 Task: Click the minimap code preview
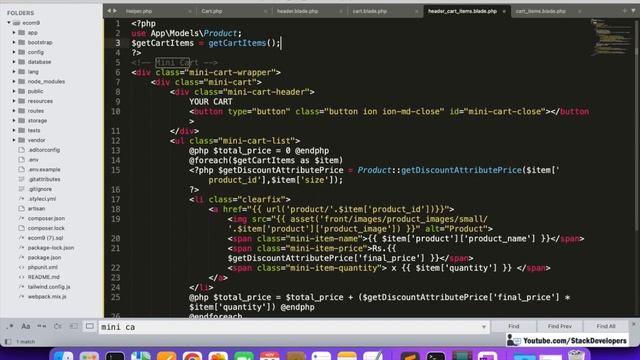tap(611, 38)
